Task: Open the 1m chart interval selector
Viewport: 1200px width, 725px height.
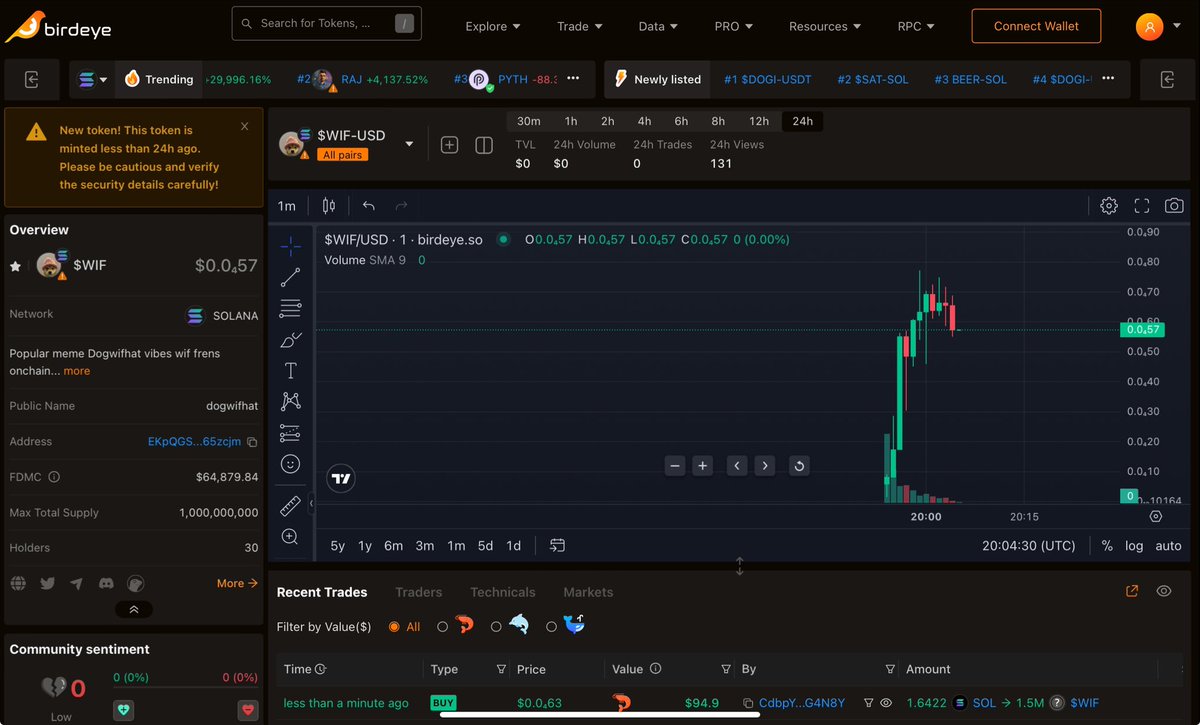Action: point(287,206)
